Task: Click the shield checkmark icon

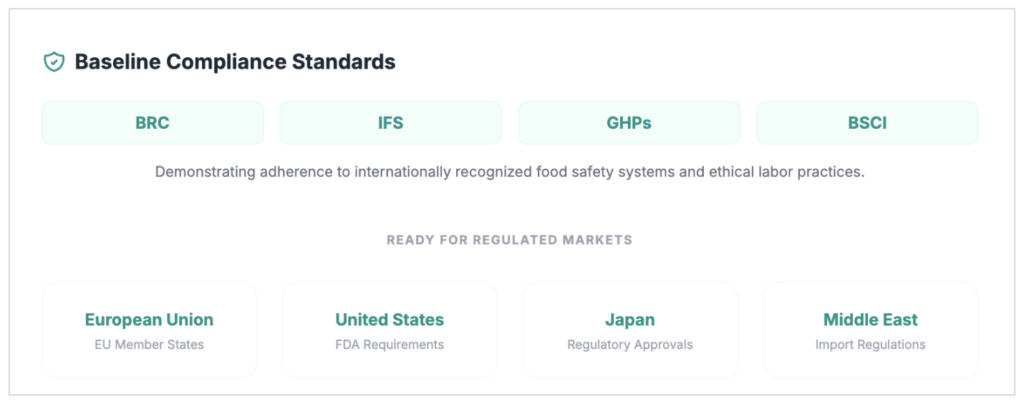Action: [x=53, y=62]
